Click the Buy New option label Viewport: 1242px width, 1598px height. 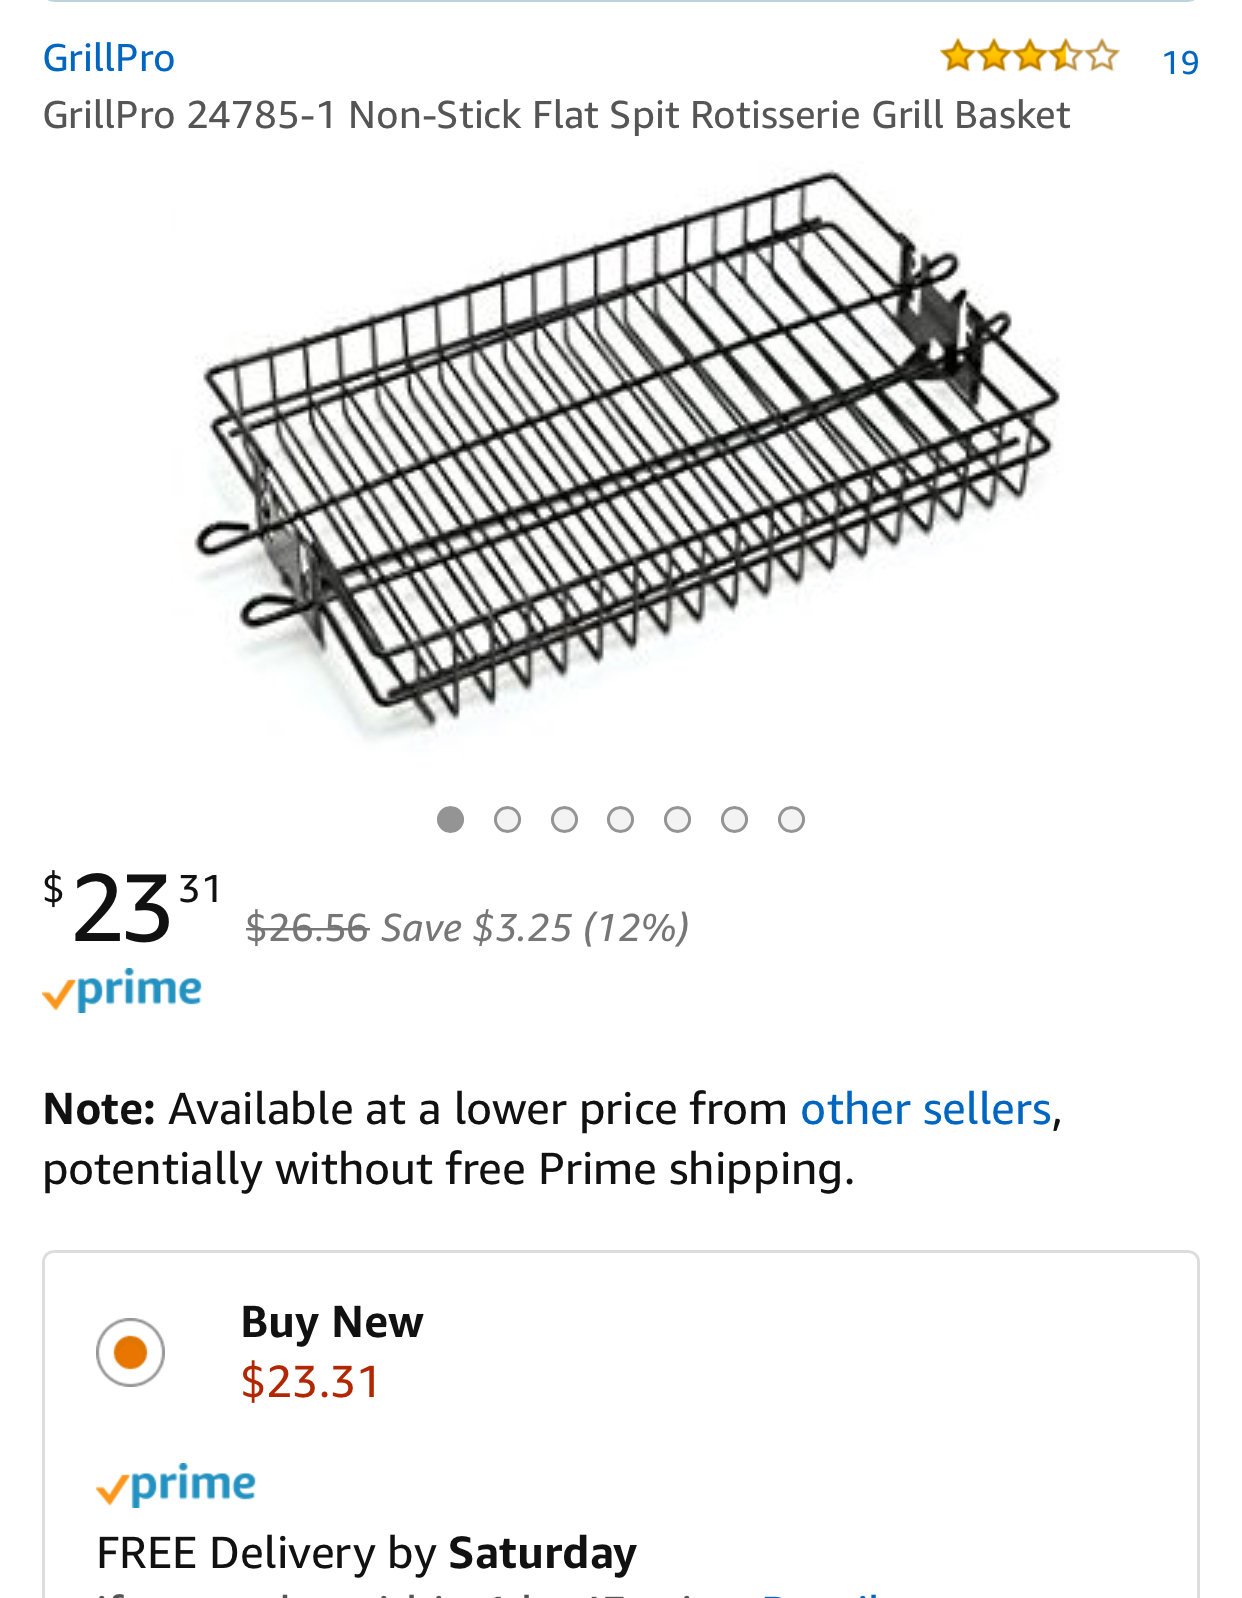[x=332, y=1322]
